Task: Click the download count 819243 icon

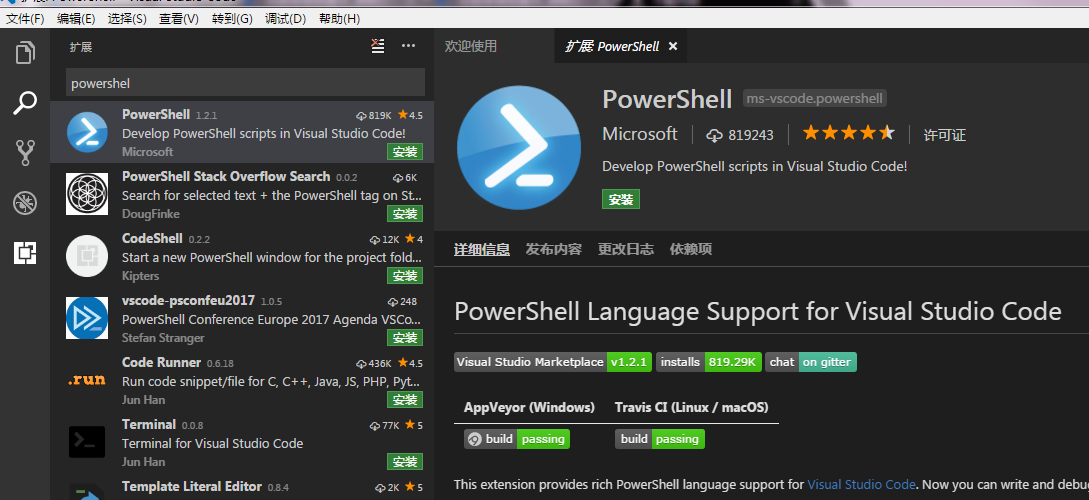Action: pos(715,135)
